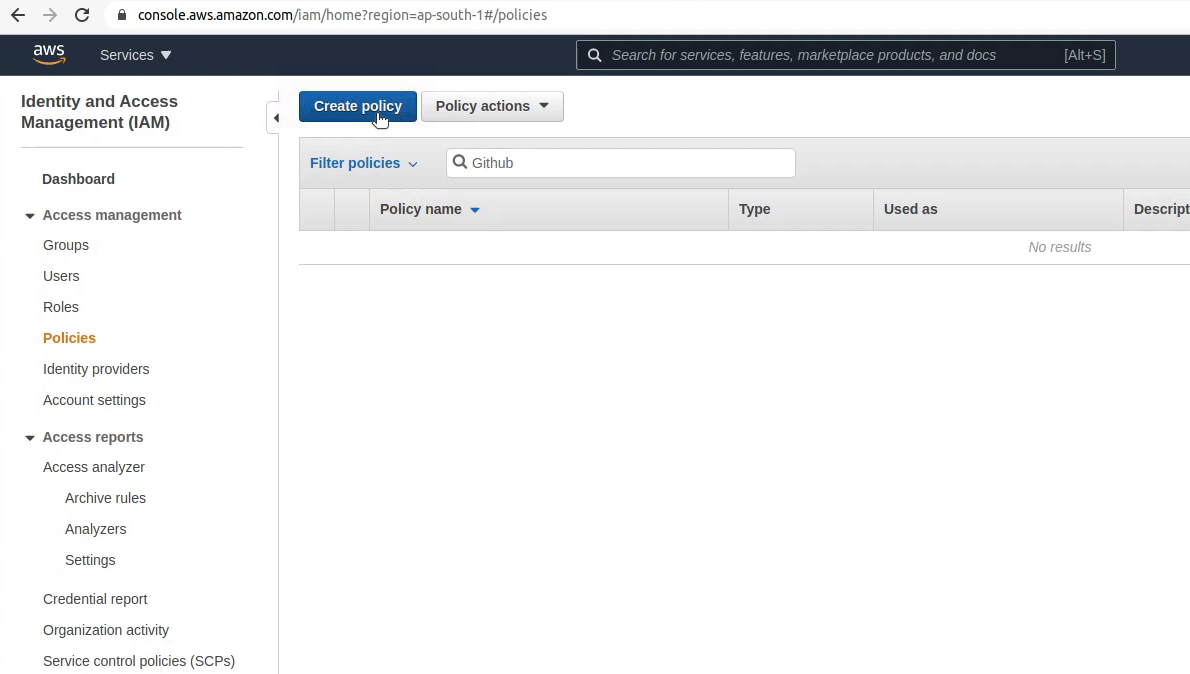Expand the Filter policies dropdown
Image resolution: width=1190 pixels, height=674 pixels.
pyautogui.click(x=364, y=163)
